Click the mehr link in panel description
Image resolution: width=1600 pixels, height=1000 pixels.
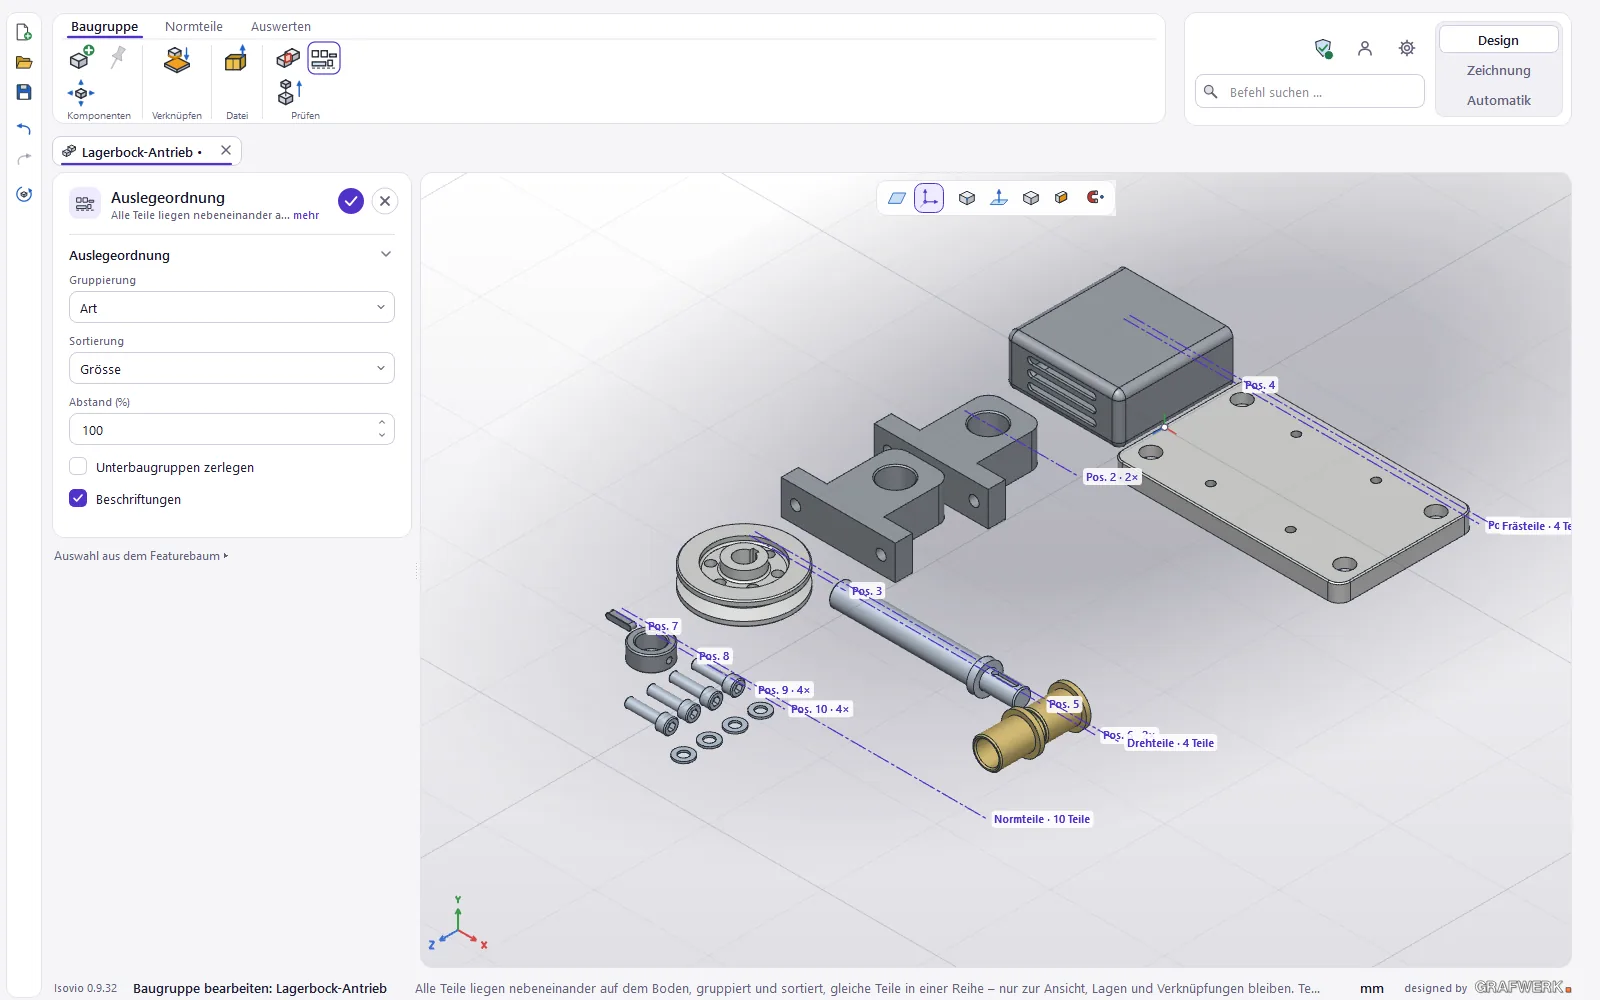(306, 215)
